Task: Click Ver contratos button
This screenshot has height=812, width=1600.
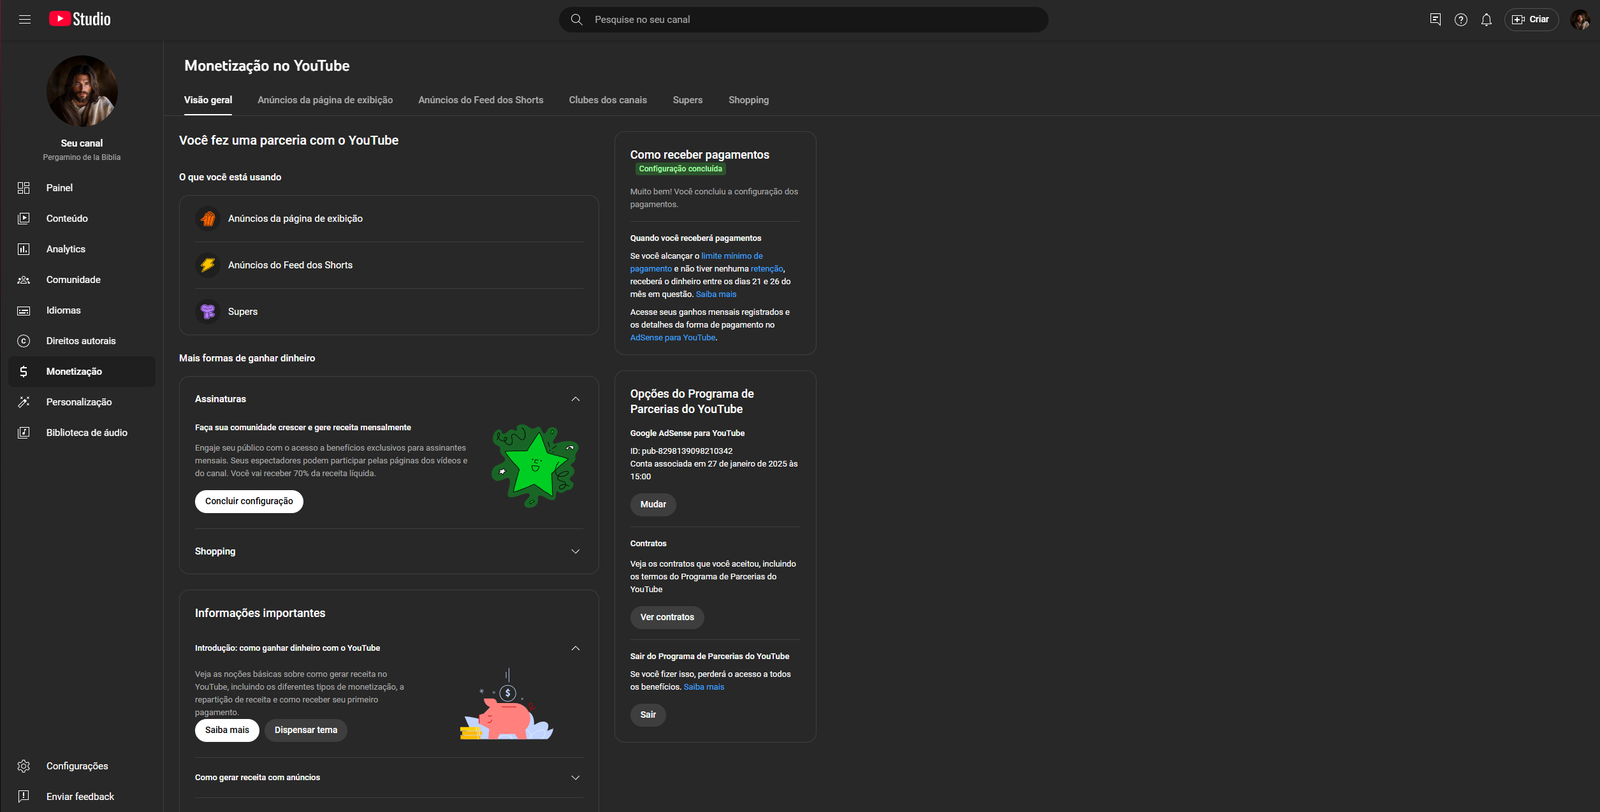Action: tap(667, 617)
